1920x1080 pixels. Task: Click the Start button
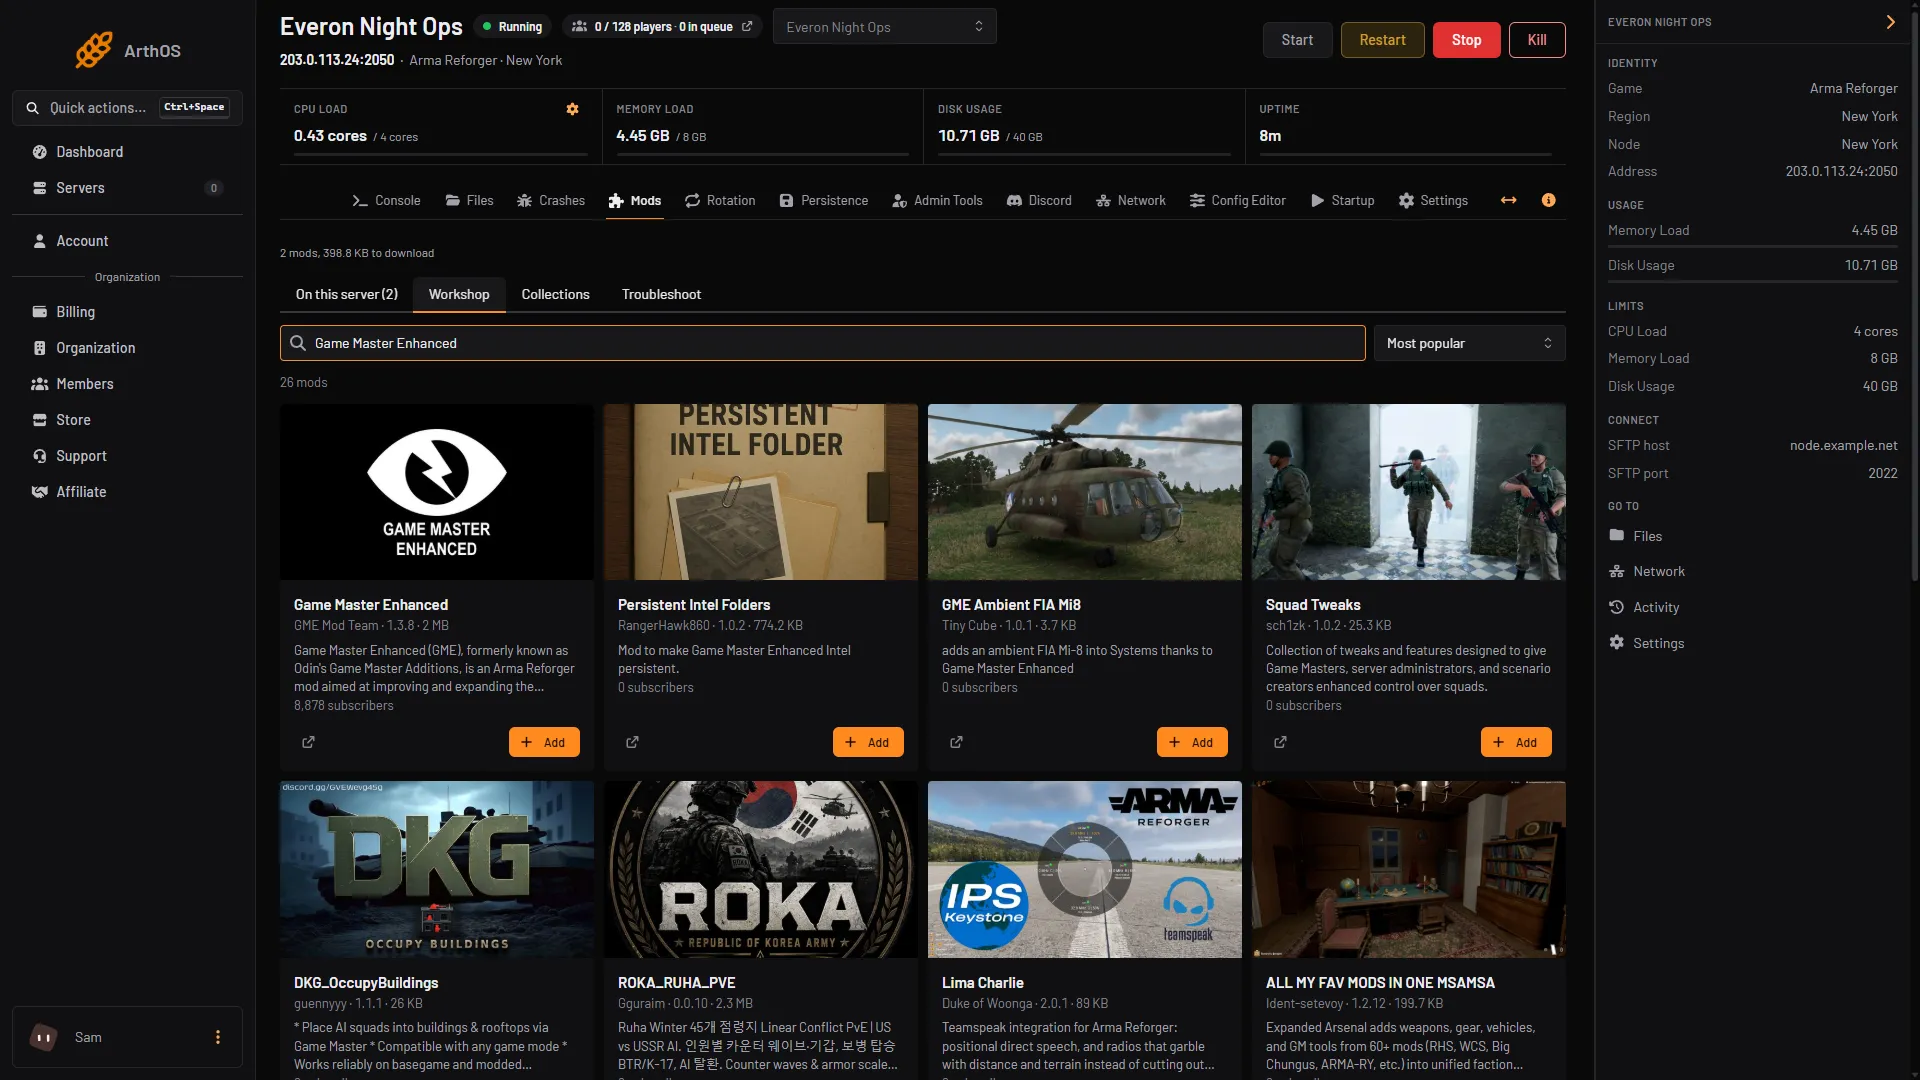click(x=1297, y=40)
